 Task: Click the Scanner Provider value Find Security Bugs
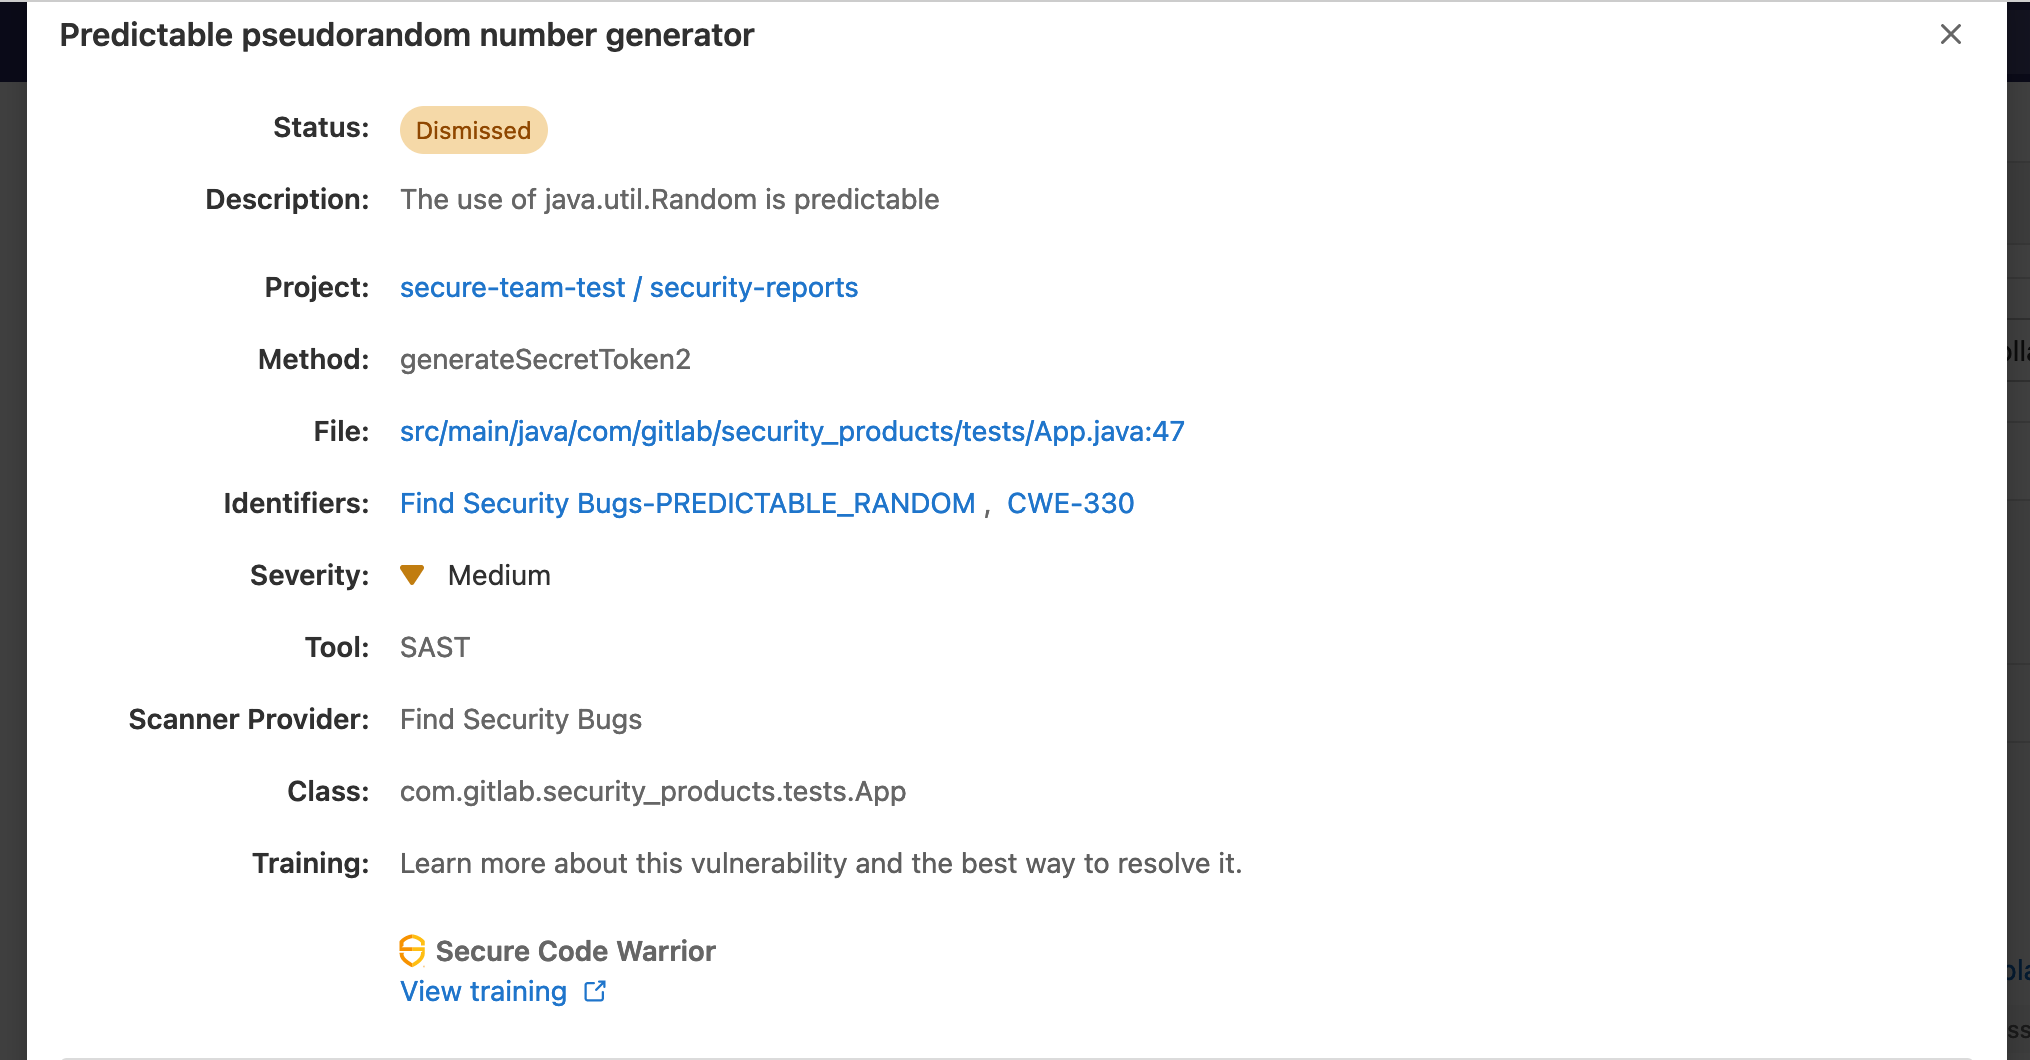tap(520, 719)
